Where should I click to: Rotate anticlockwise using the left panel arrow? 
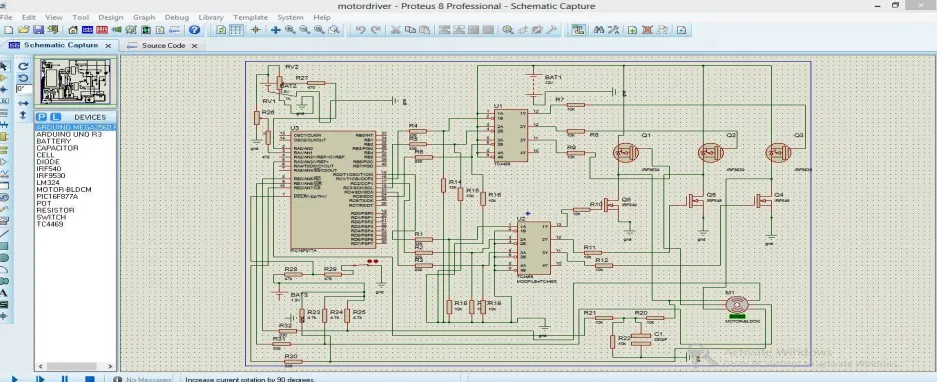[23, 78]
